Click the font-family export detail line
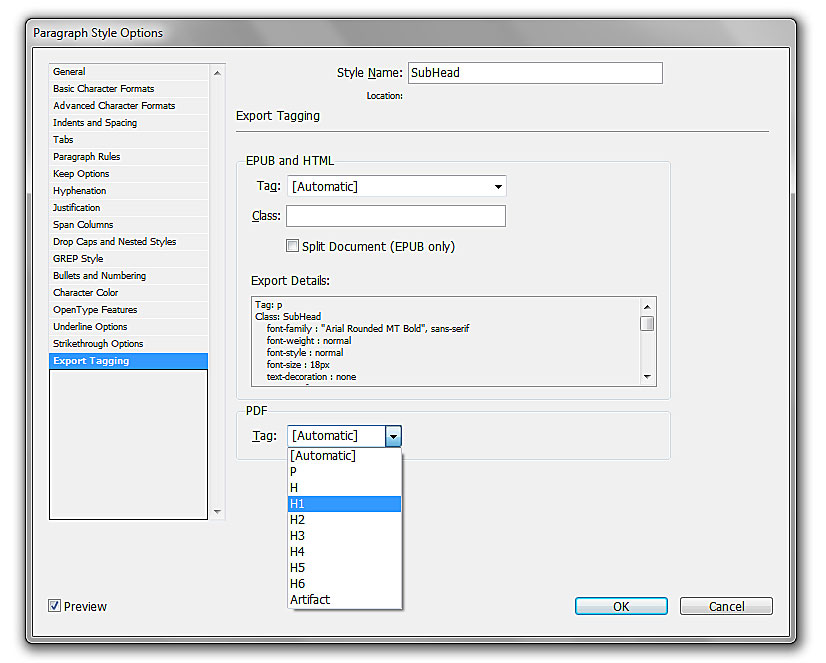The width and height of the screenshot is (826, 663). click(368, 329)
